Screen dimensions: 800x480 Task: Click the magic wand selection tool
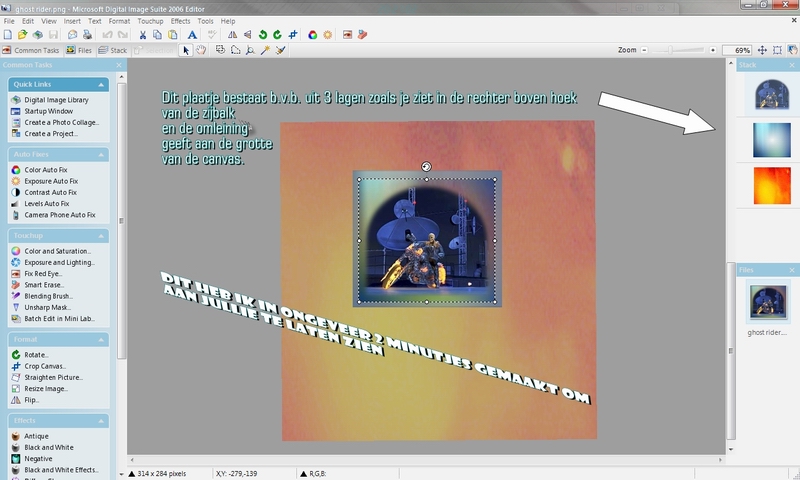click(265, 49)
